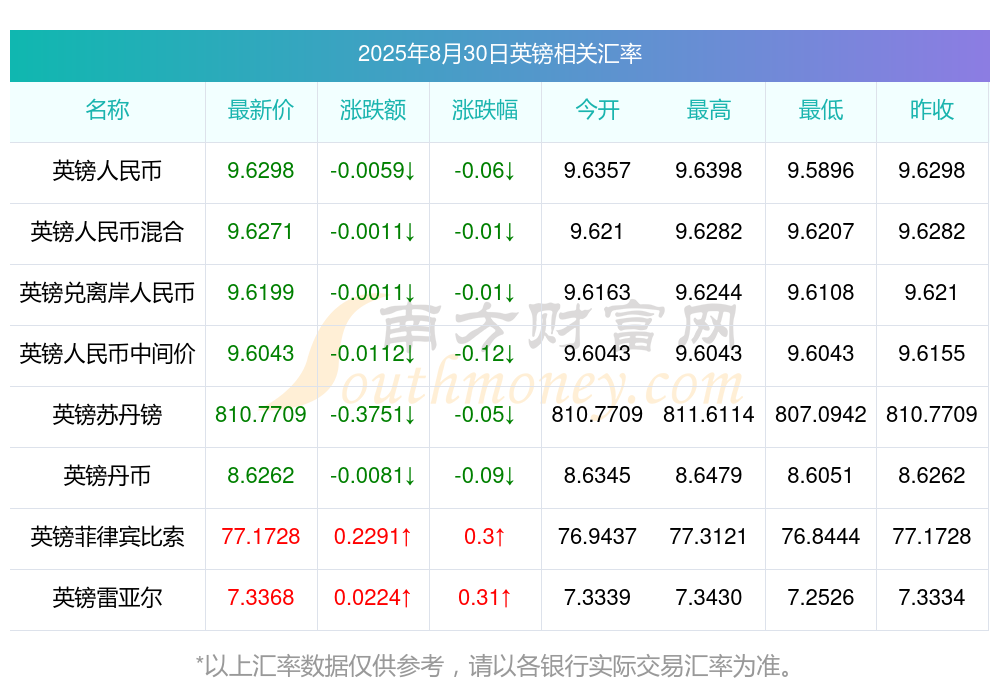Click the low price 8.6051

tap(820, 475)
